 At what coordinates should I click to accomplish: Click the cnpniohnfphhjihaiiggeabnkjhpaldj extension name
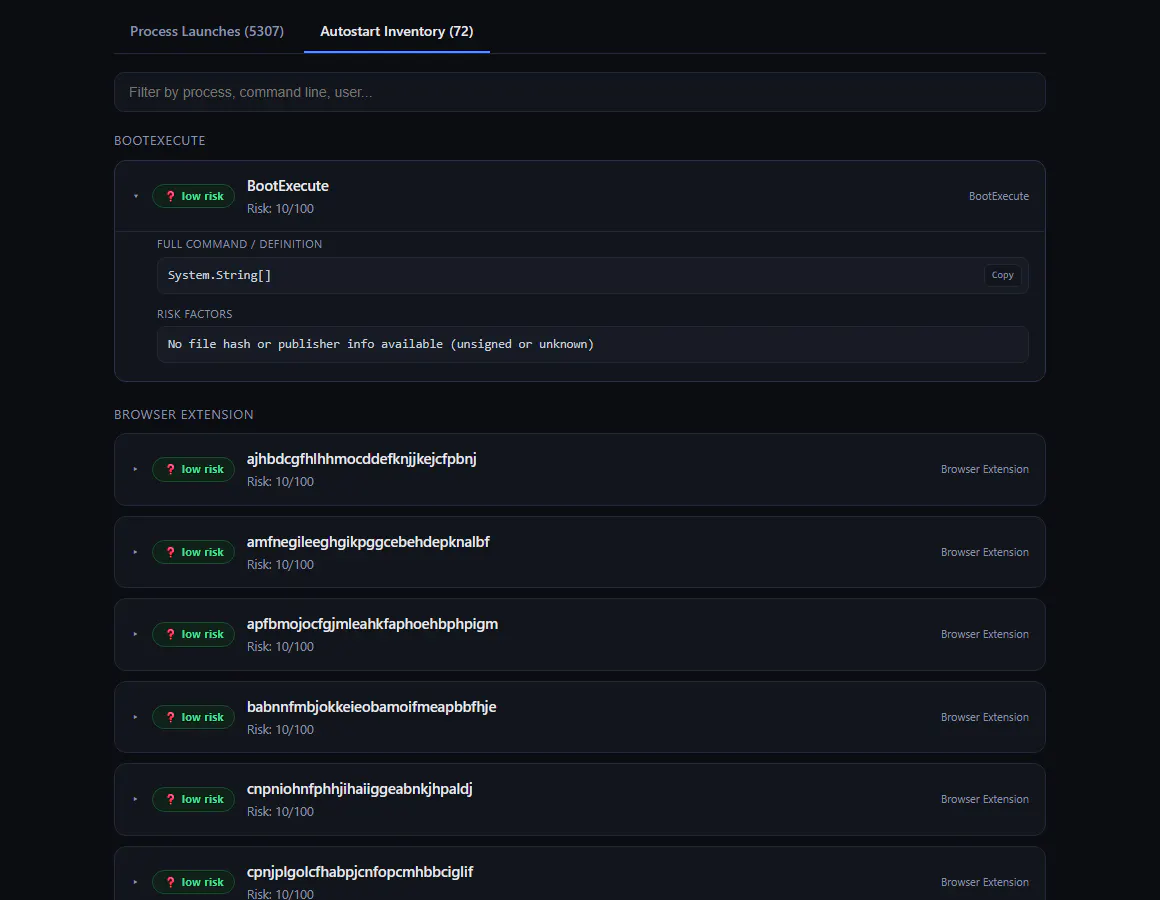(x=360, y=789)
